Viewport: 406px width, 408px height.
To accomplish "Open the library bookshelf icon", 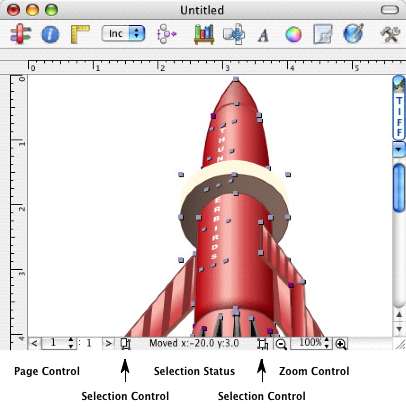I will [x=204, y=34].
